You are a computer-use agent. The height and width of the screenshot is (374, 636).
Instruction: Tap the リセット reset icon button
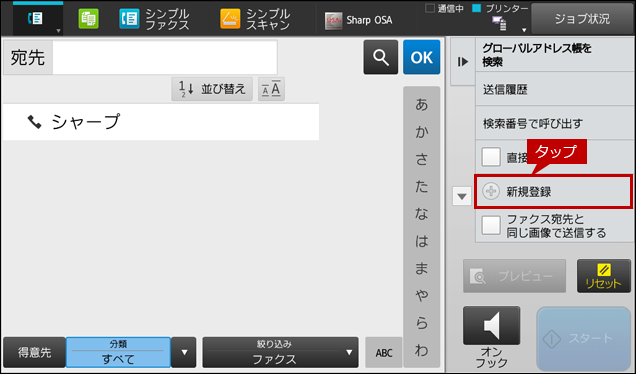coord(604,276)
